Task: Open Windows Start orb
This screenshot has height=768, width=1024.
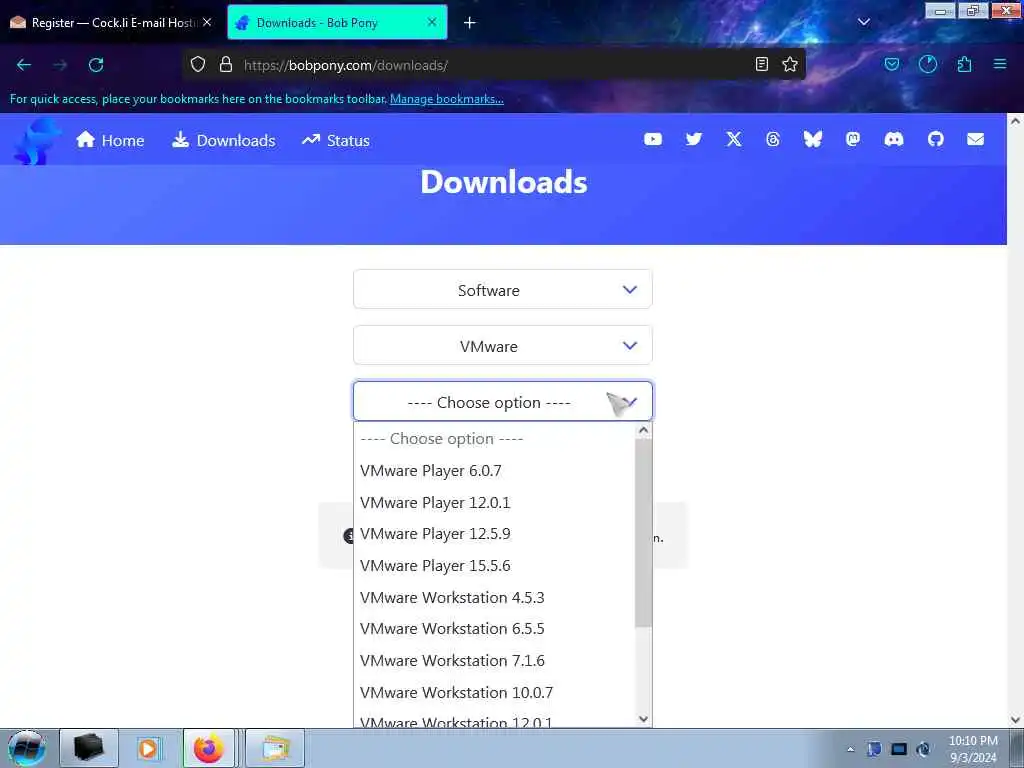Action: (x=26, y=748)
